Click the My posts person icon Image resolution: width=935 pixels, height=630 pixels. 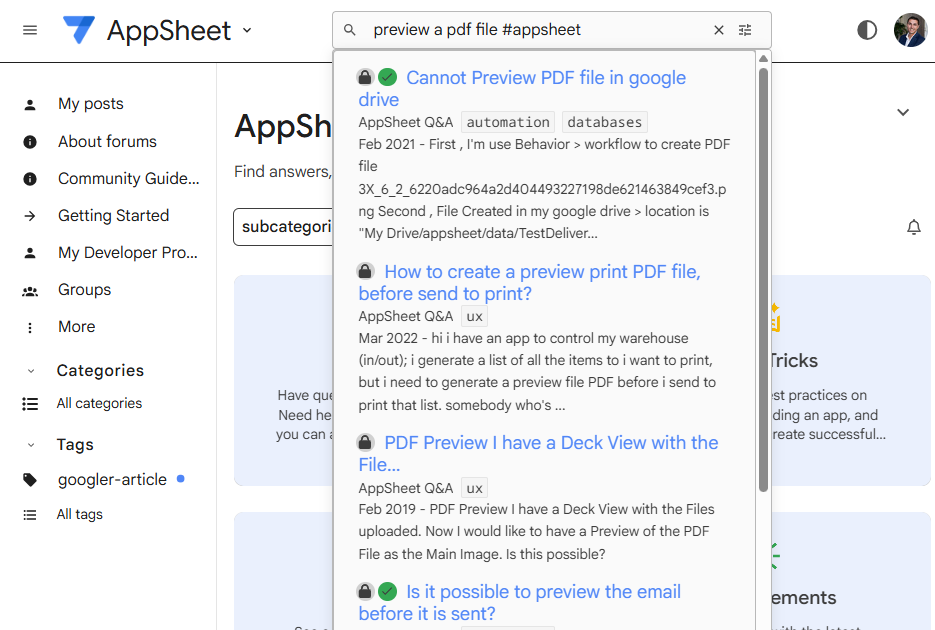30,105
